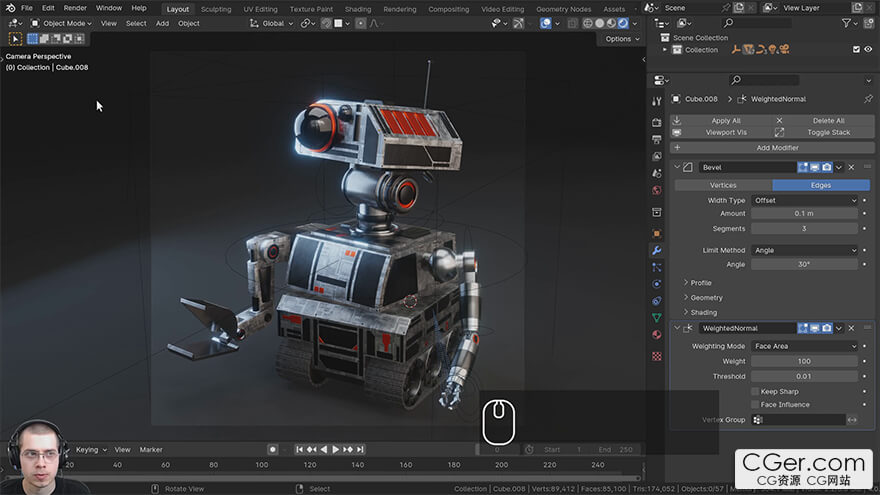Open the Weighting Mode dropdown
Viewport: 880px width, 495px height.
pos(804,346)
